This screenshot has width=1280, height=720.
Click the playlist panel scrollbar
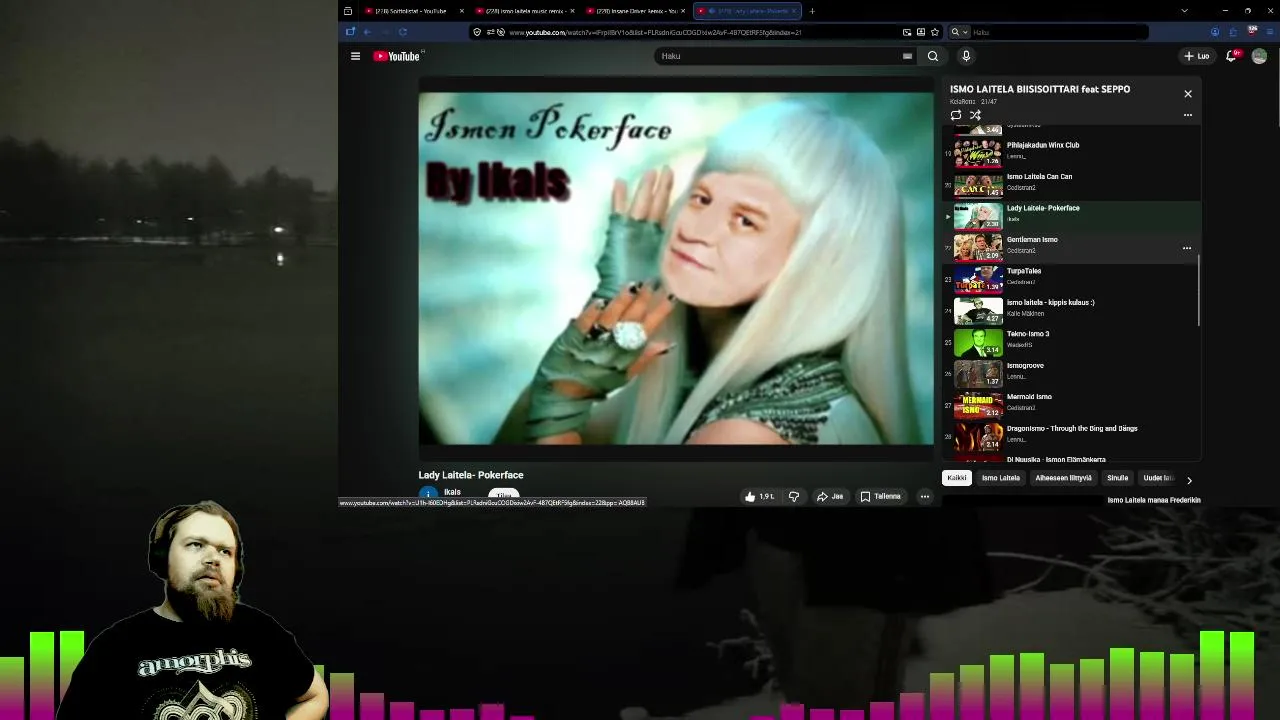(x=1198, y=290)
